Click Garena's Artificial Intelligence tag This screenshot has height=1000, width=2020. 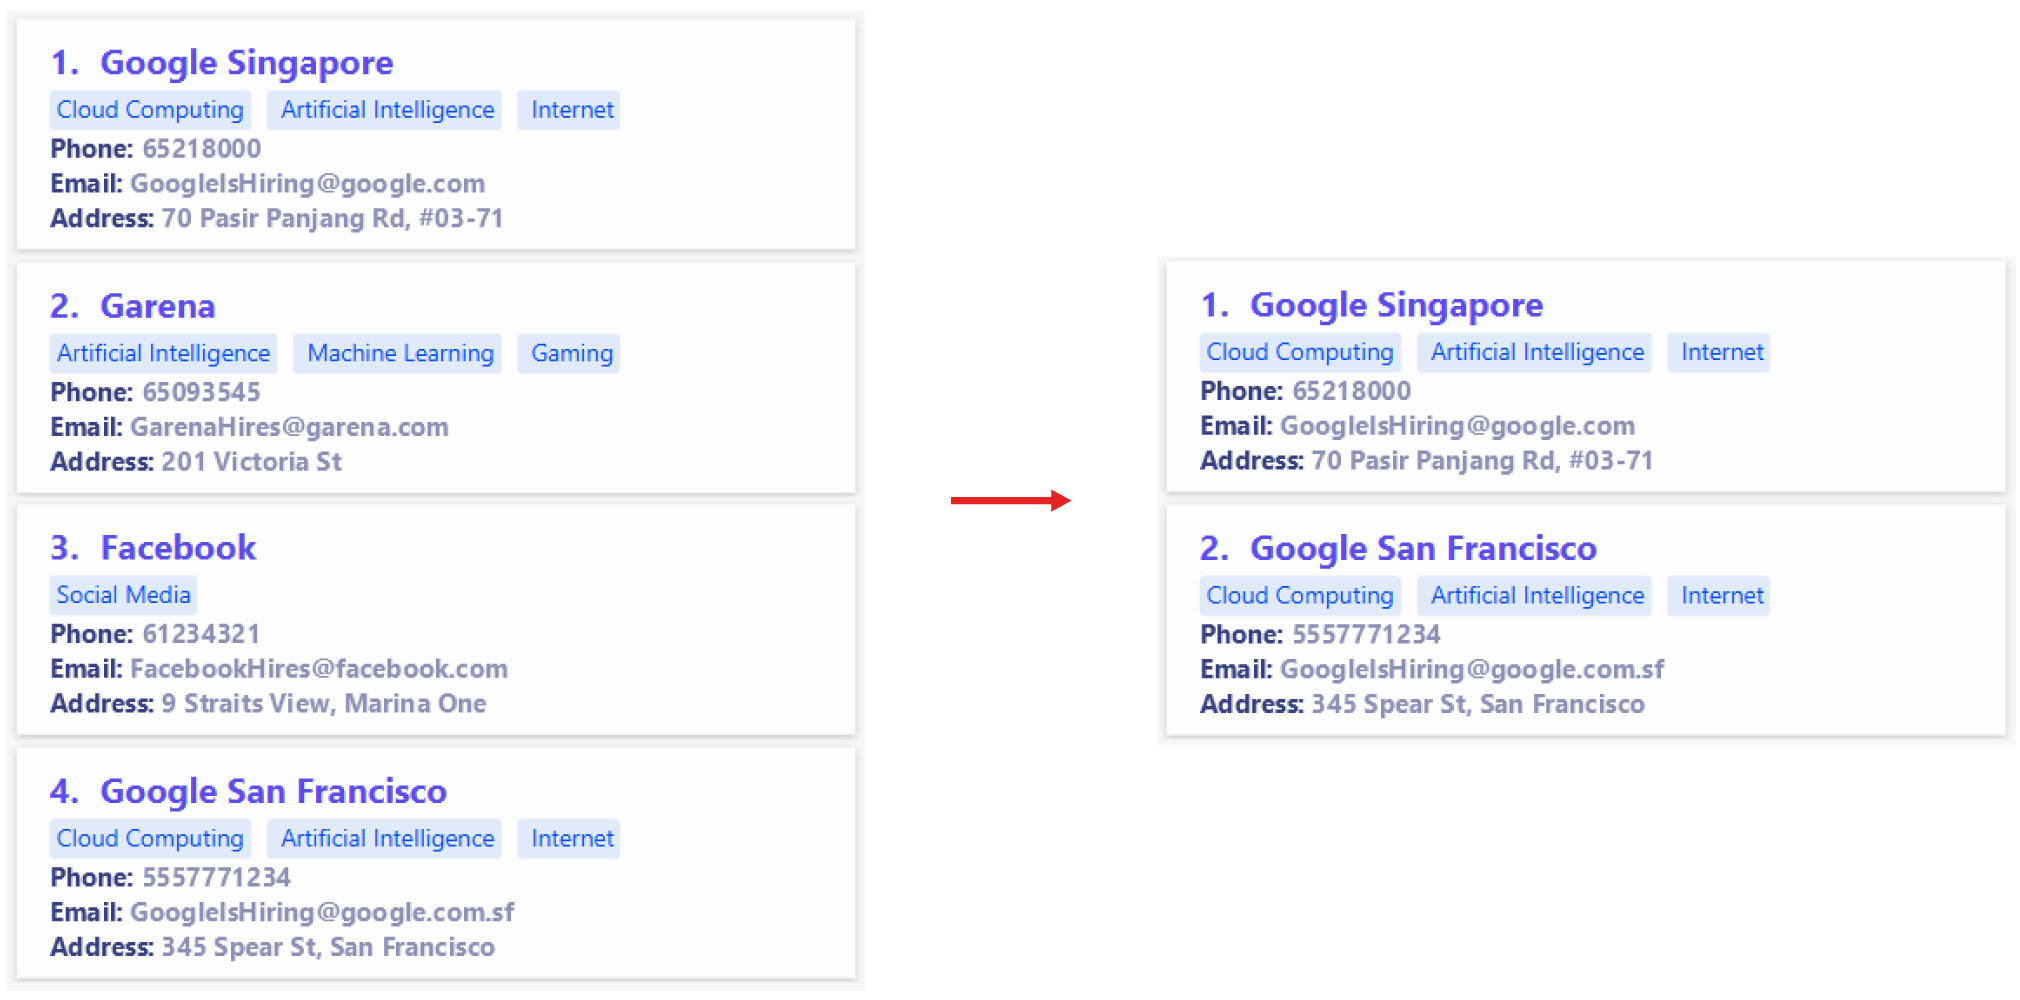(163, 353)
